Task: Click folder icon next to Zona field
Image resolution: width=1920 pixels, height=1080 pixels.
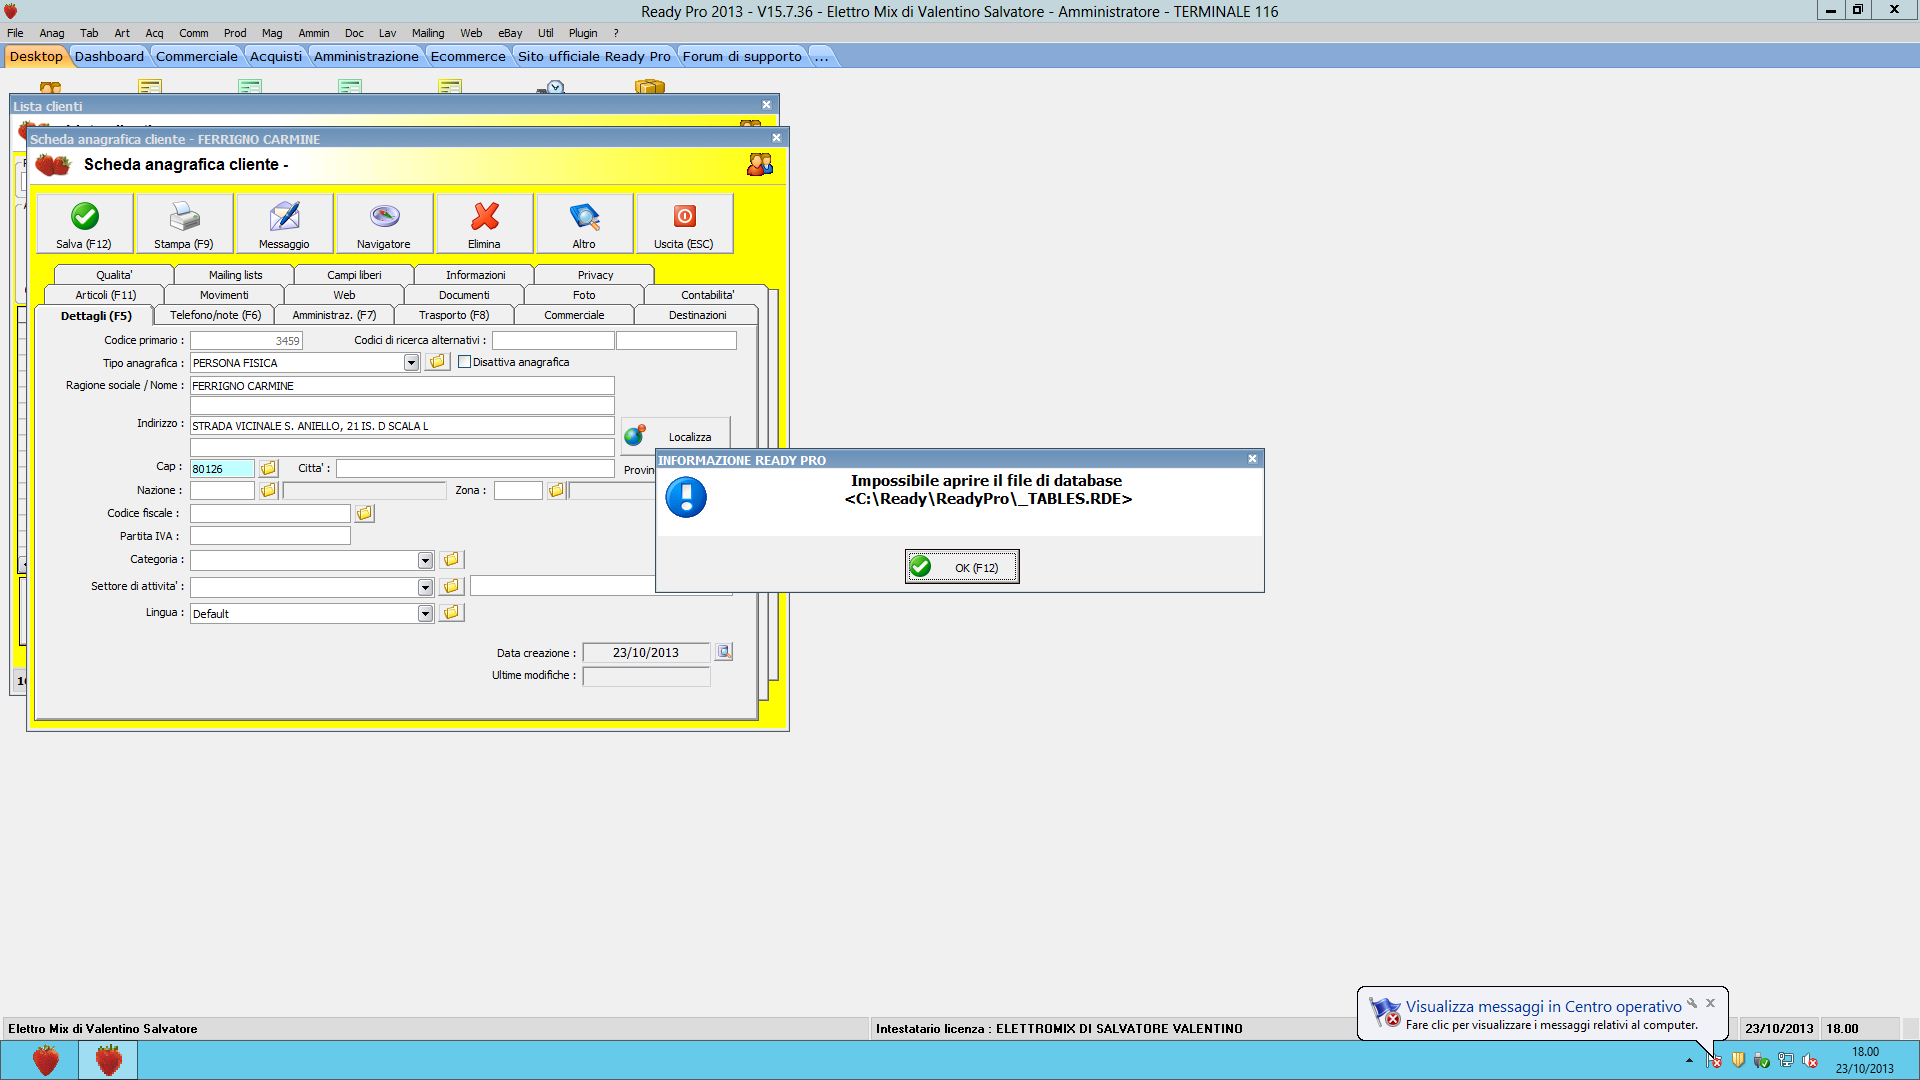Action: coord(556,490)
